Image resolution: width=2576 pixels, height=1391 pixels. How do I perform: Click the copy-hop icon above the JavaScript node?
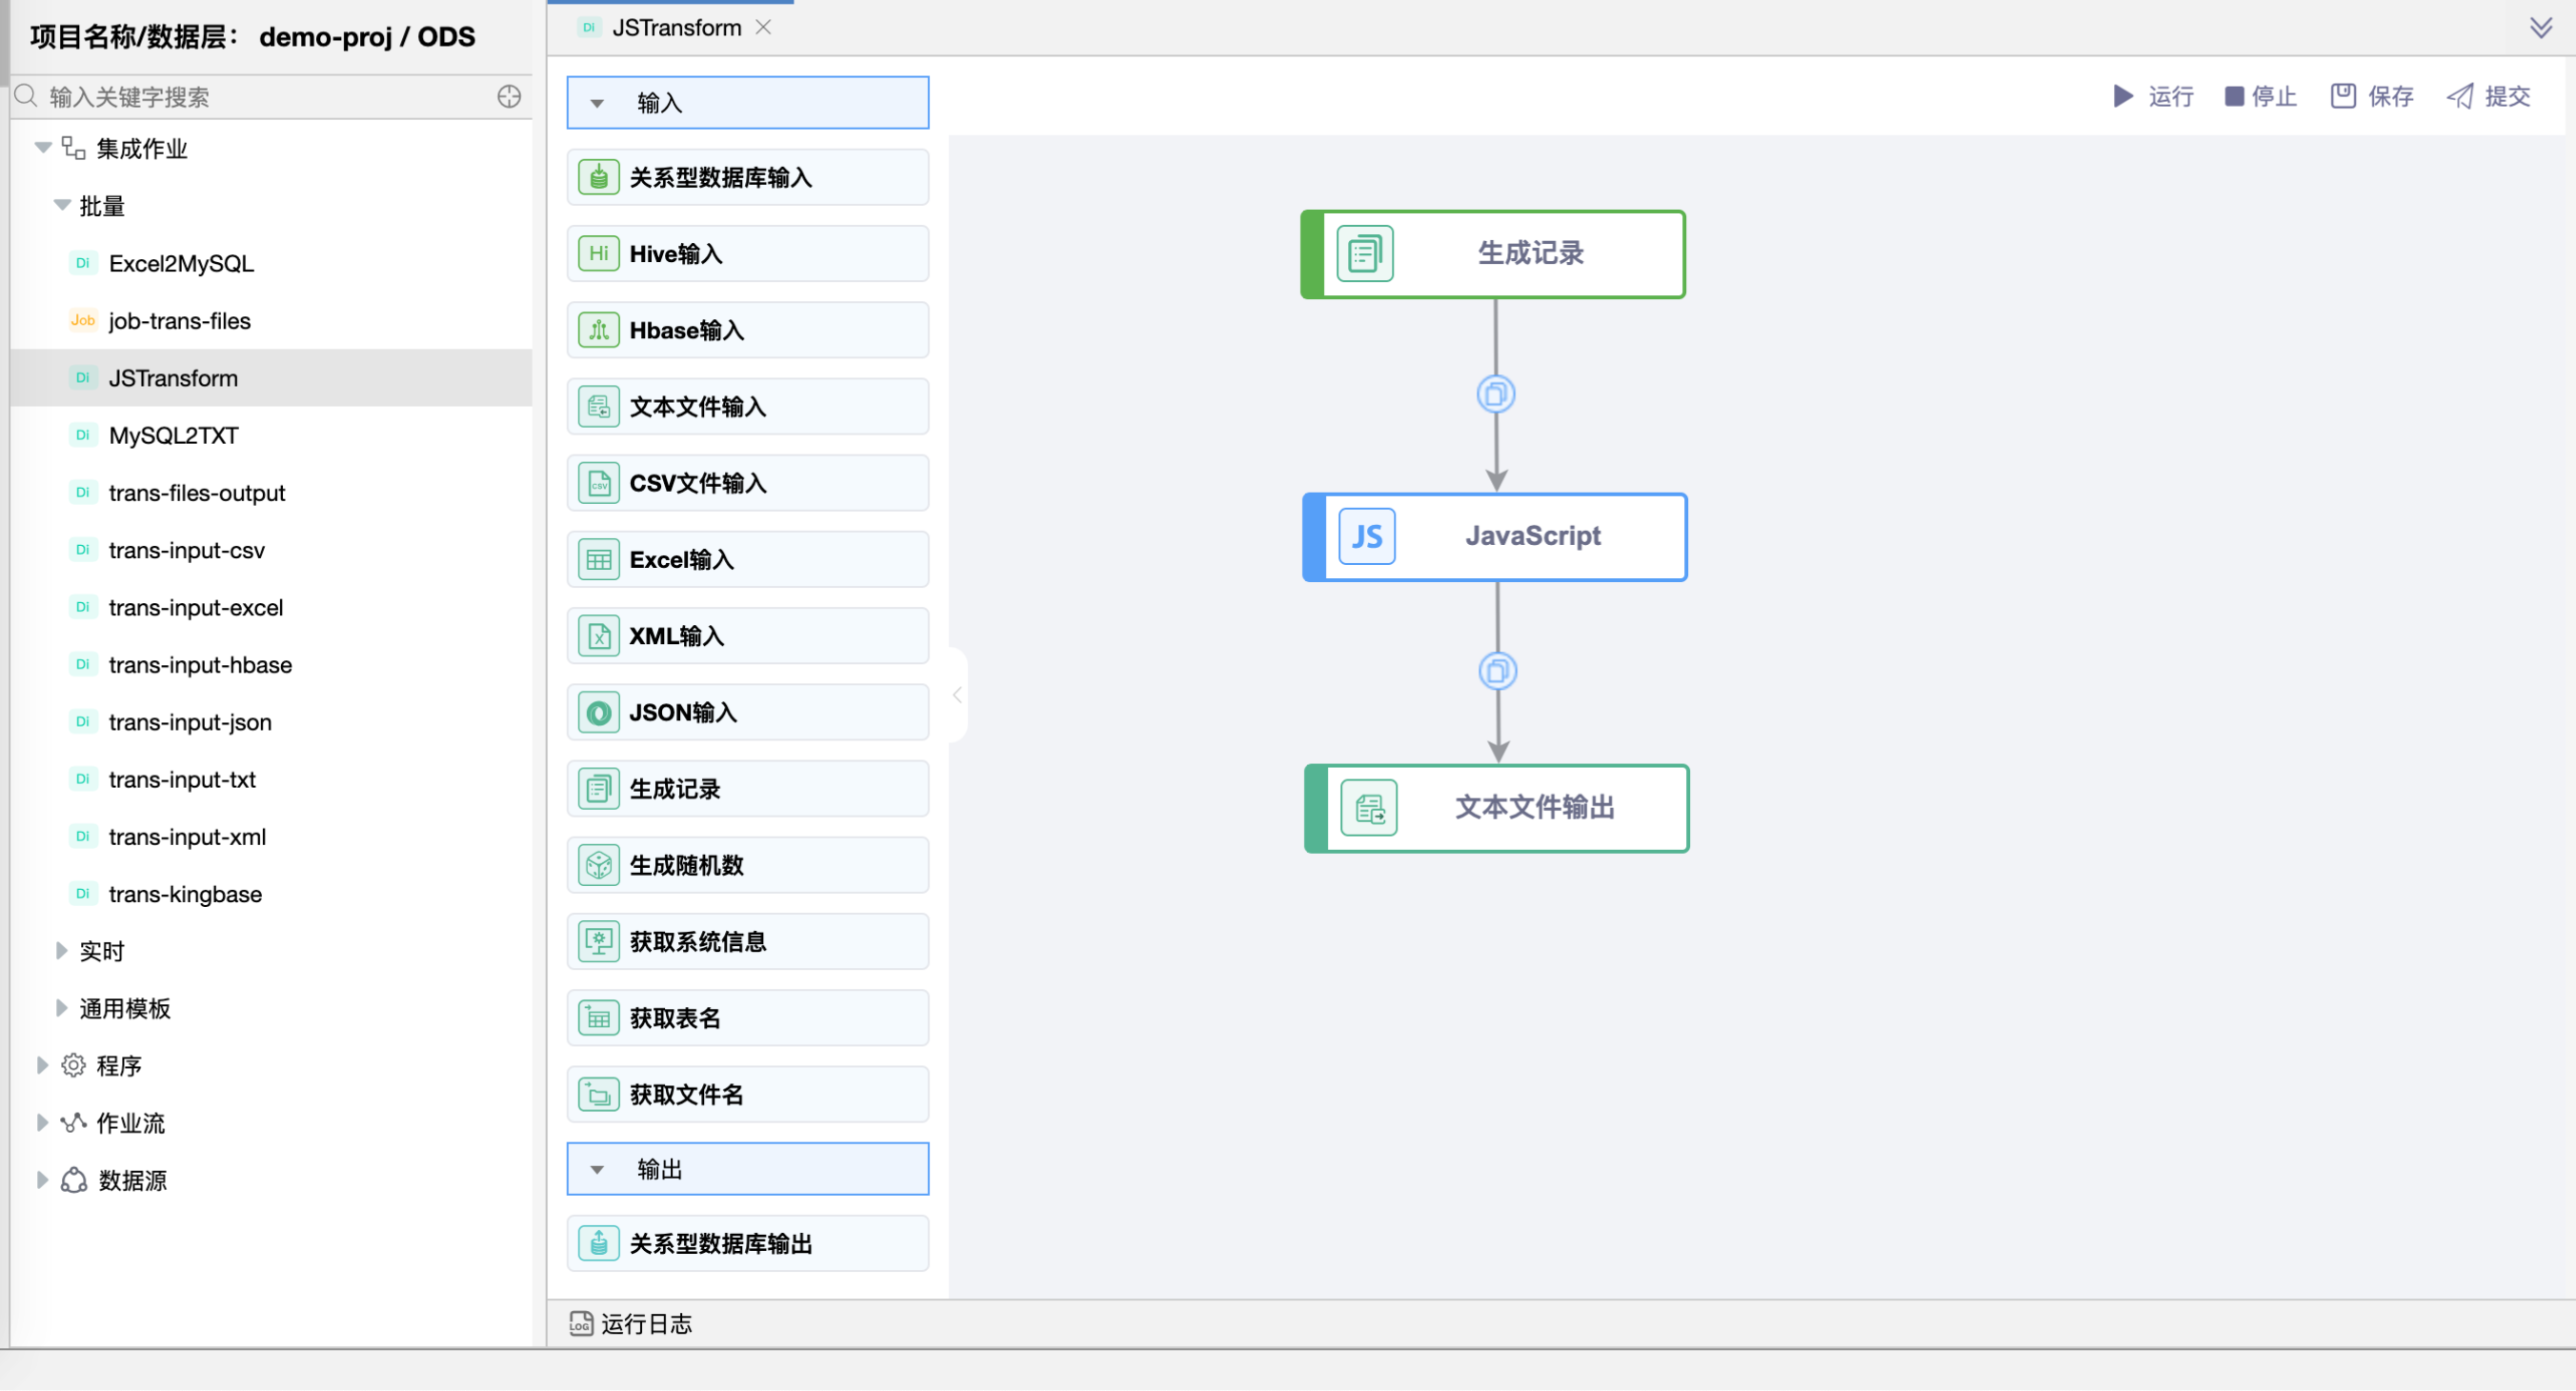click(1495, 394)
